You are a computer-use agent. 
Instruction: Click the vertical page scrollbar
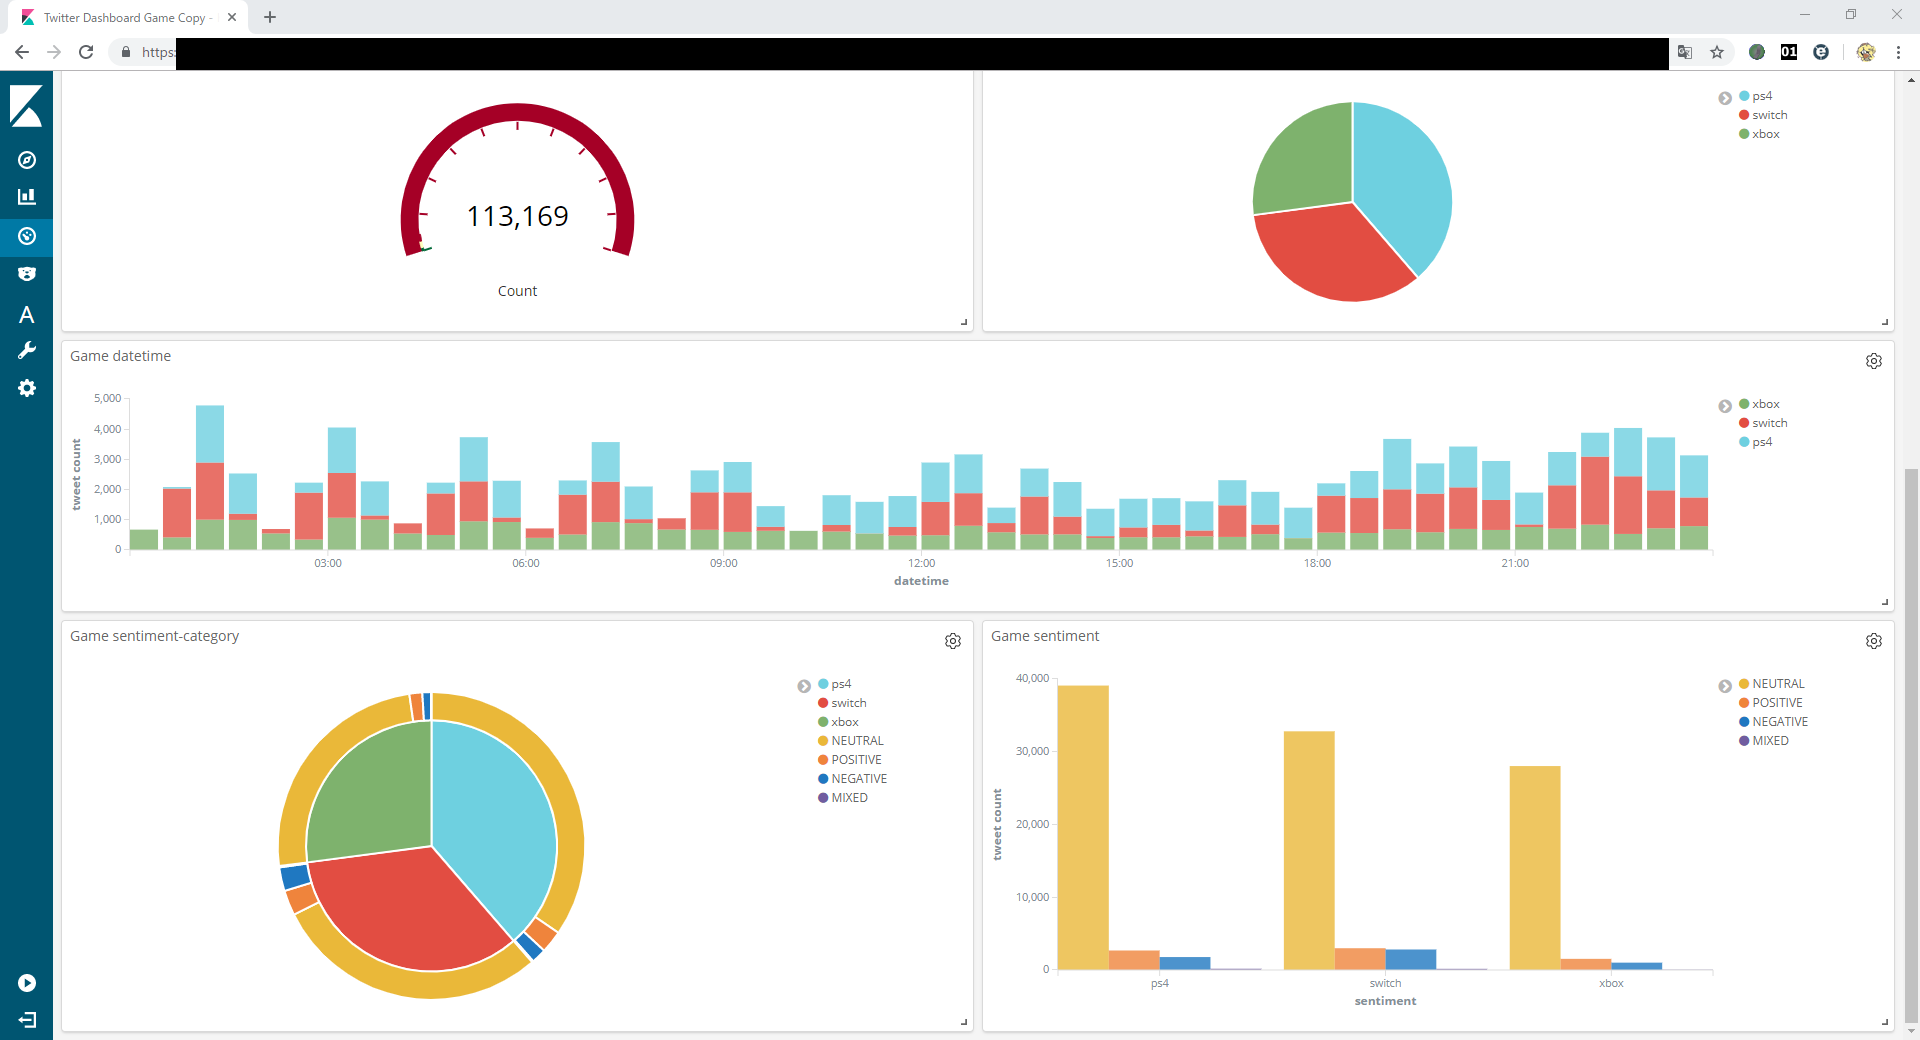pyautogui.click(x=1911, y=740)
